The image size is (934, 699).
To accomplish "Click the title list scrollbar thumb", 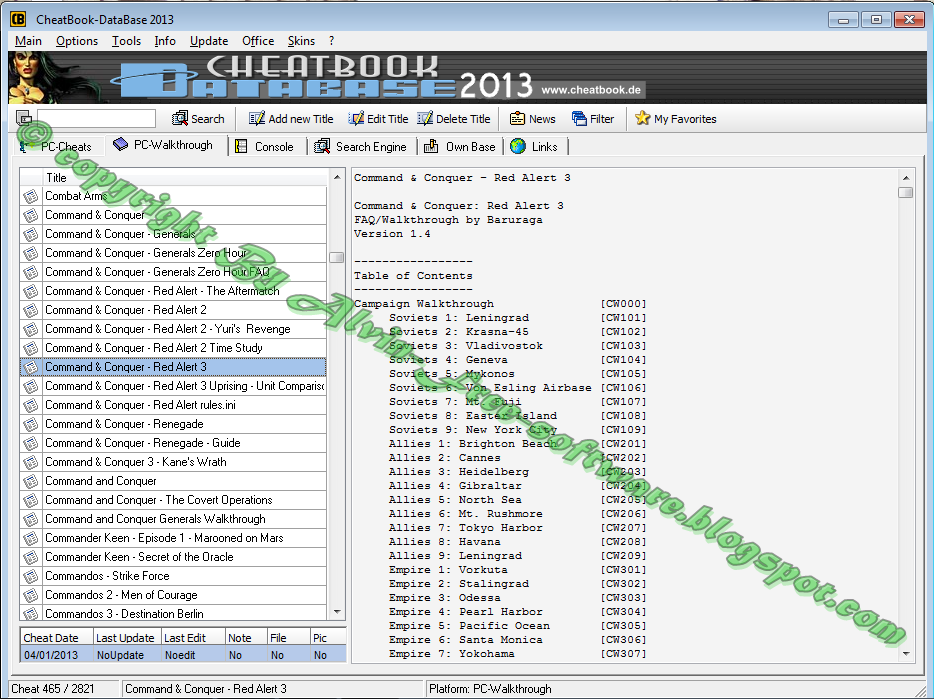I will (337, 257).
